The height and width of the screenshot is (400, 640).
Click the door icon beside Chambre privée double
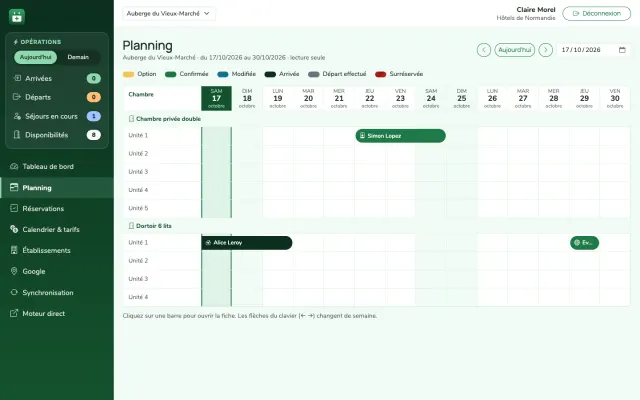point(131,119)
